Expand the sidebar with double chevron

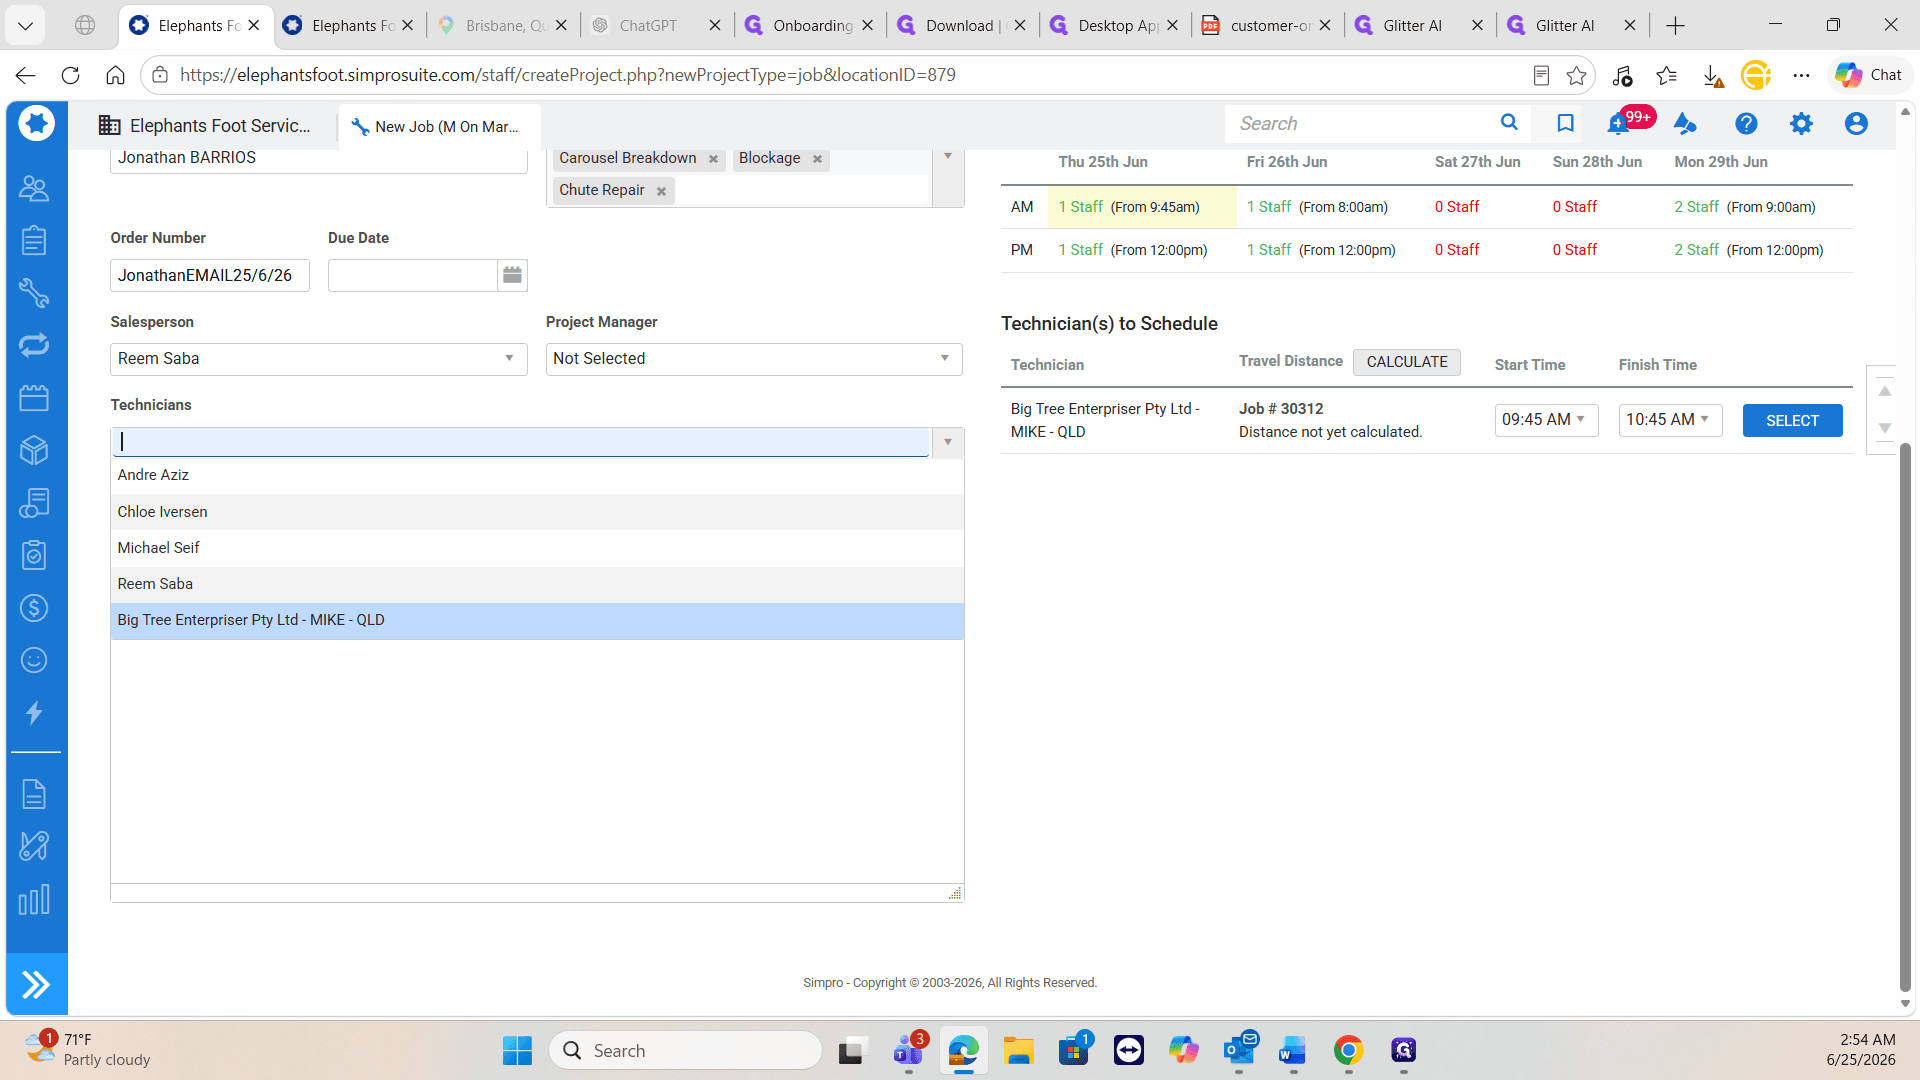[x=36, y=985]
